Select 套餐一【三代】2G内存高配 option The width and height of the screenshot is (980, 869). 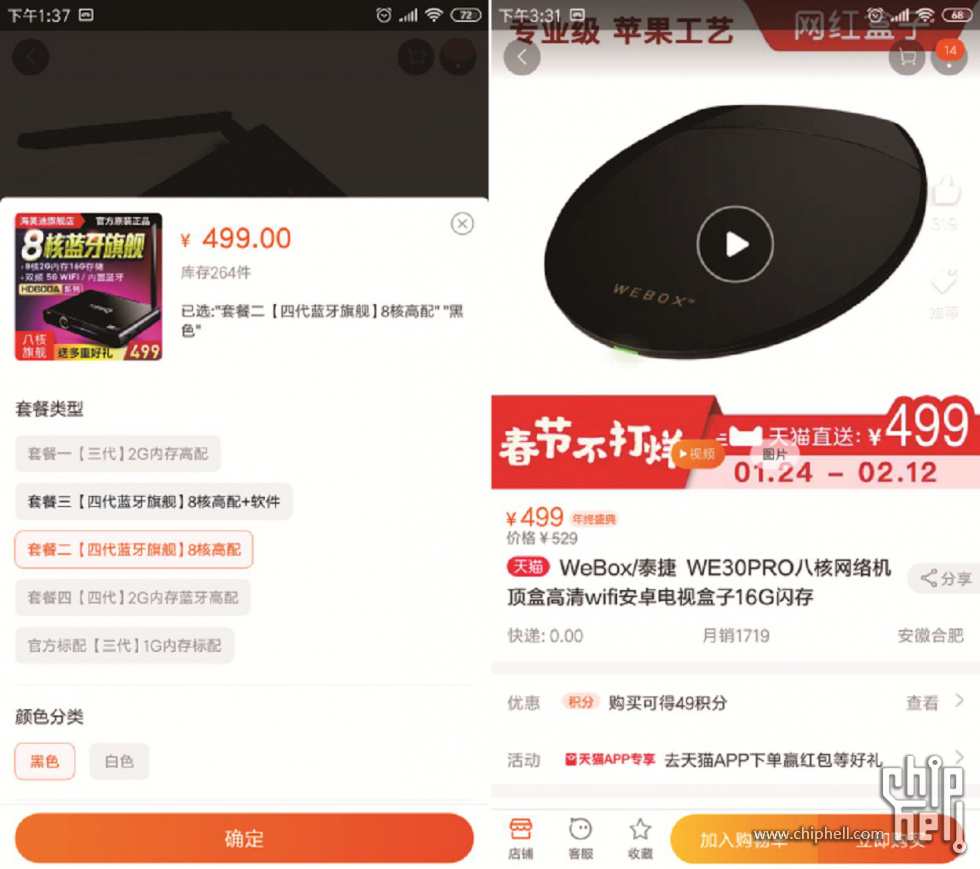[118, 453]
